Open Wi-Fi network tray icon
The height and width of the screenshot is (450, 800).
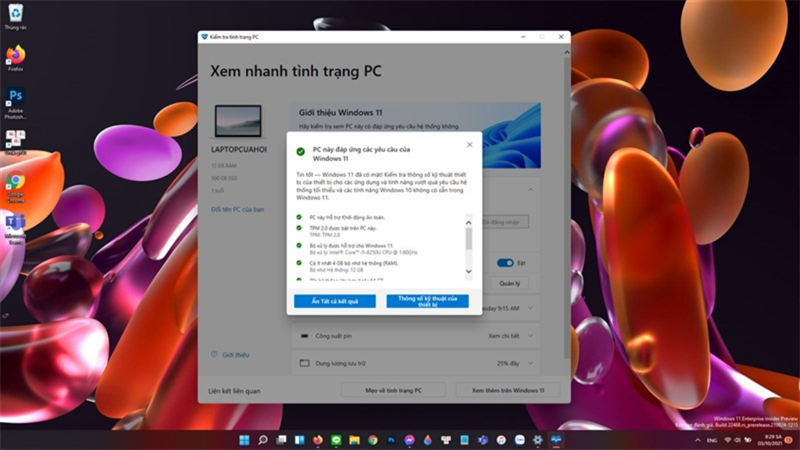(728, 440)
